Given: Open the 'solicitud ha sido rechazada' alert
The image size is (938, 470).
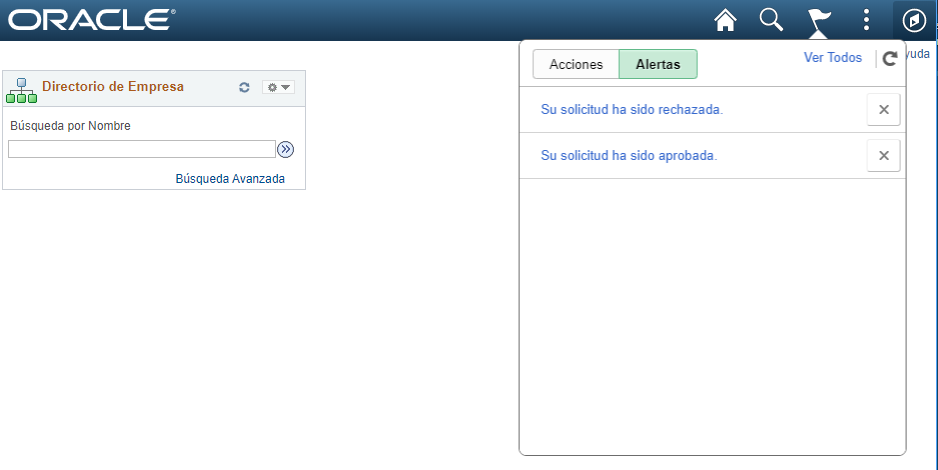Looking at the screenshot, I should point(631,110).
